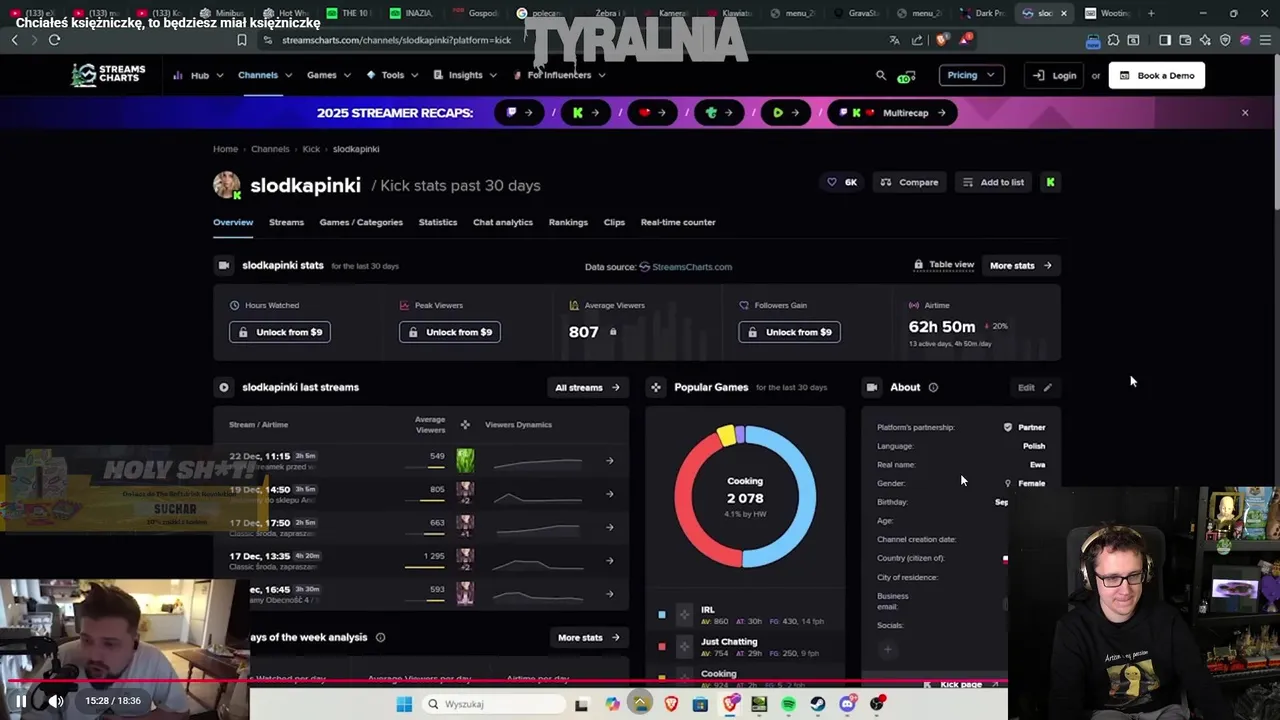Click the Edit pencil in About
Screen dimensions: 1280x720
(x=1035, y=387)
